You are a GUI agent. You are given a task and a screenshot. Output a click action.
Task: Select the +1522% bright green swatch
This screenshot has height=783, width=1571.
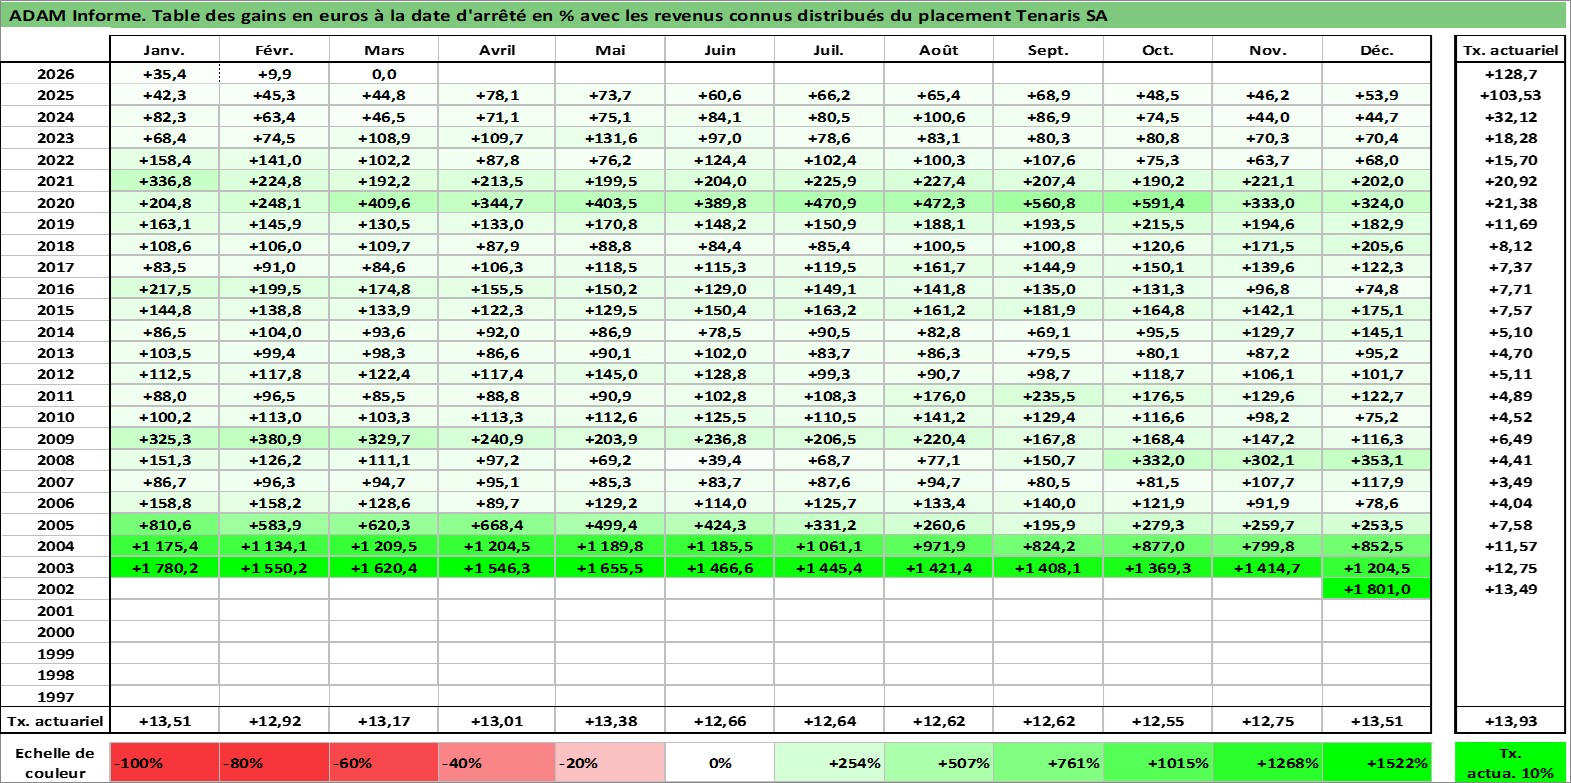tap(1376, 762)
